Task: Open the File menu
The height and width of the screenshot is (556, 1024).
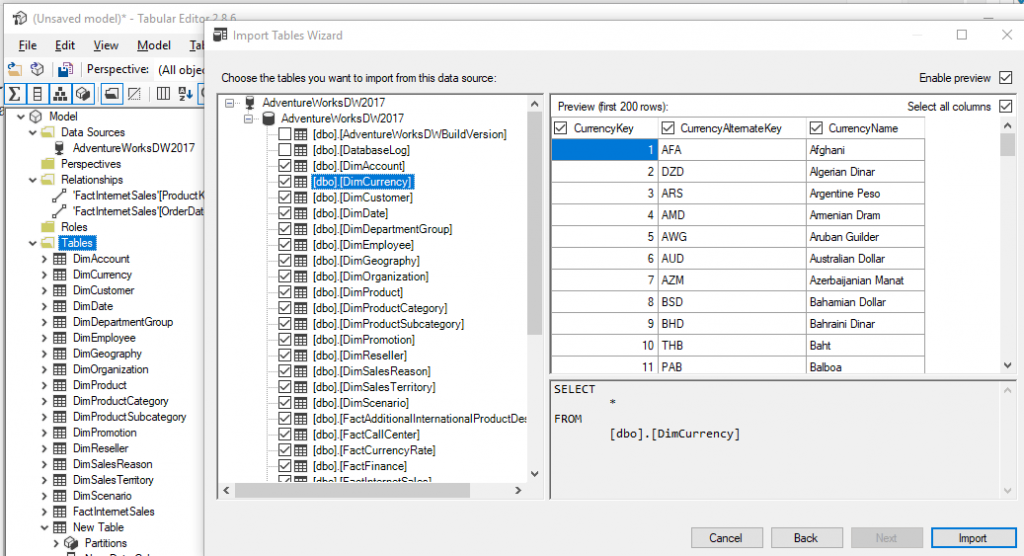Action: (x=27, y=45)
